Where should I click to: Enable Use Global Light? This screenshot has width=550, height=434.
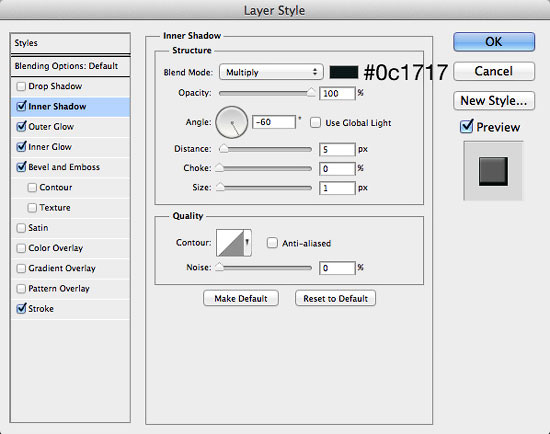(x=315, y=123)
